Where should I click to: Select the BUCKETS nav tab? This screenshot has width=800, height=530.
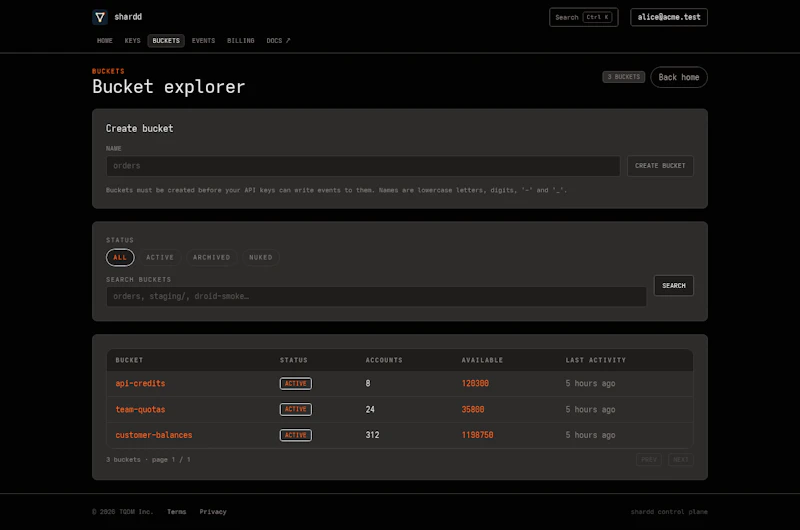pyautogui.click(x=166, y=41)
